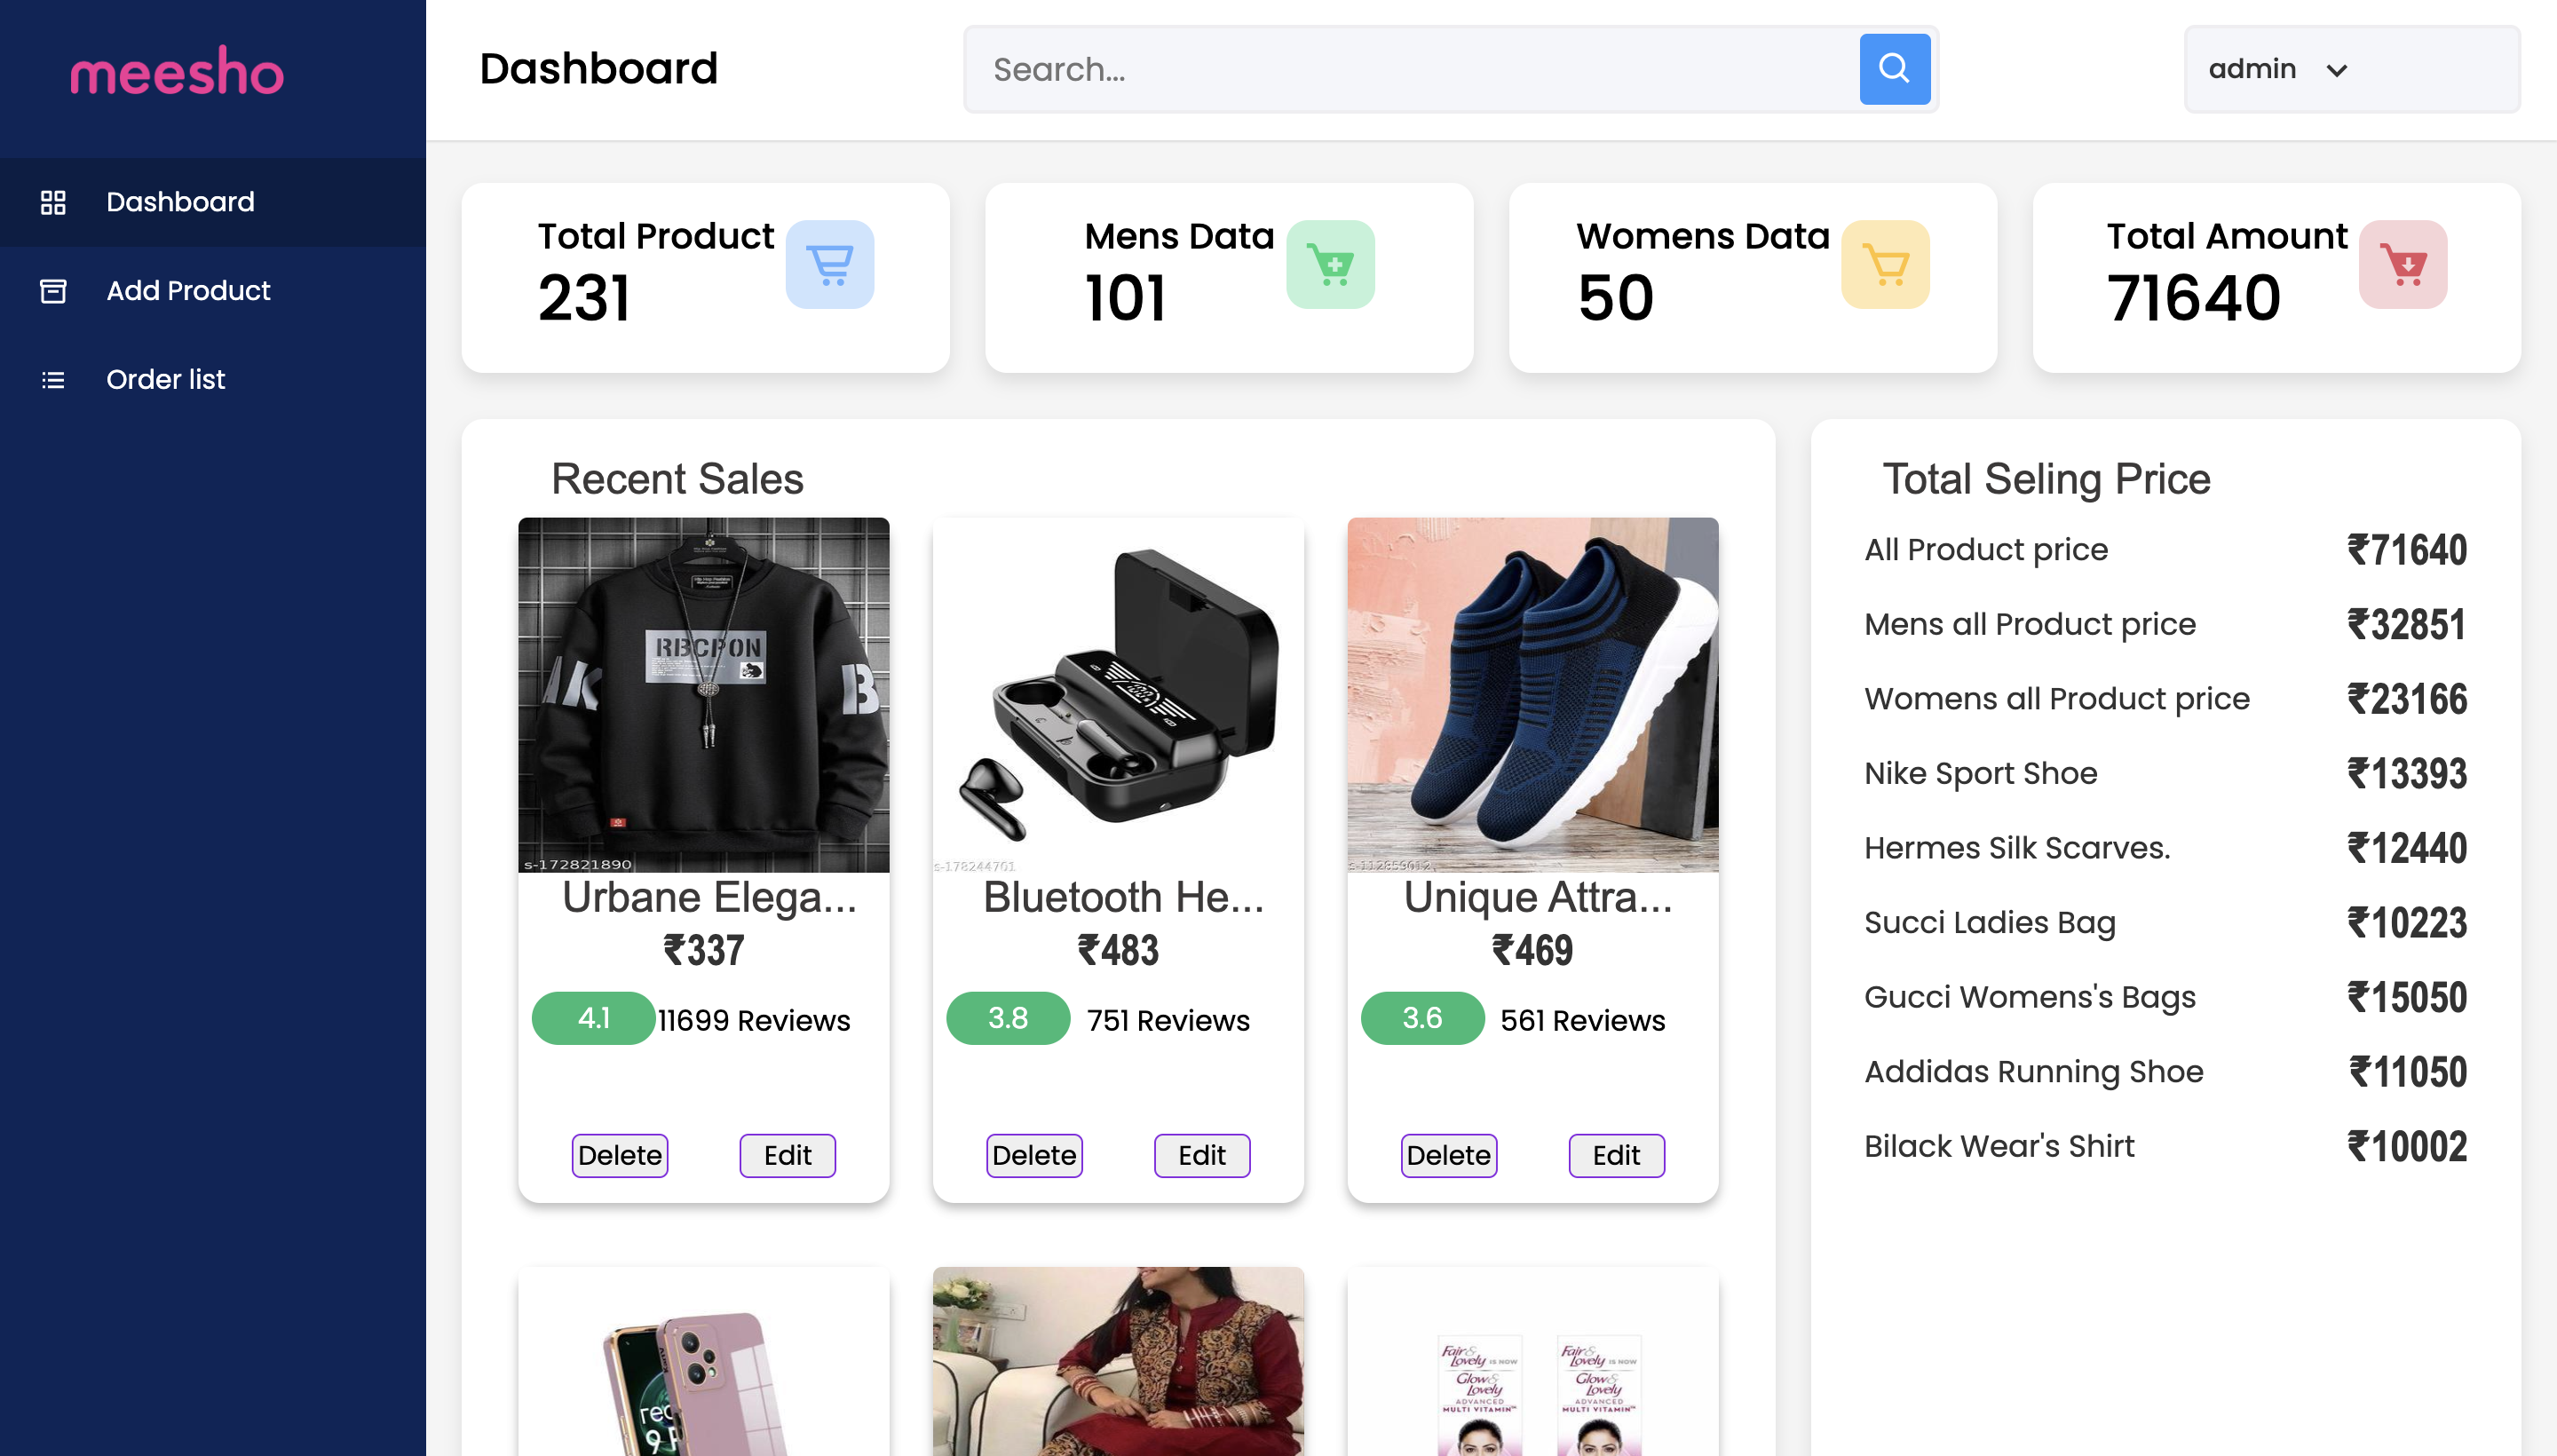Click the ₹32851 amount
Image resolution: width=2557 pixels, height=1456 pixels.
coord(2406,625)
